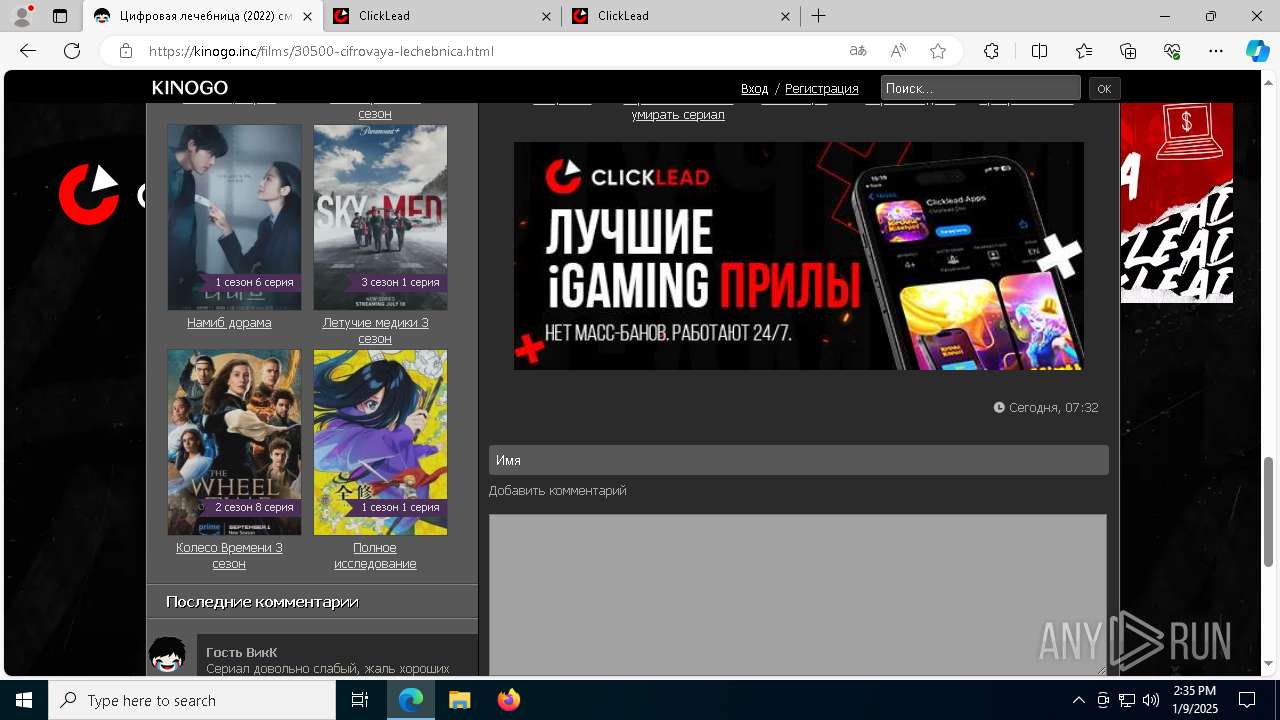
Task: Open the tab actions menu icon
Action: [x=60, y=16]
